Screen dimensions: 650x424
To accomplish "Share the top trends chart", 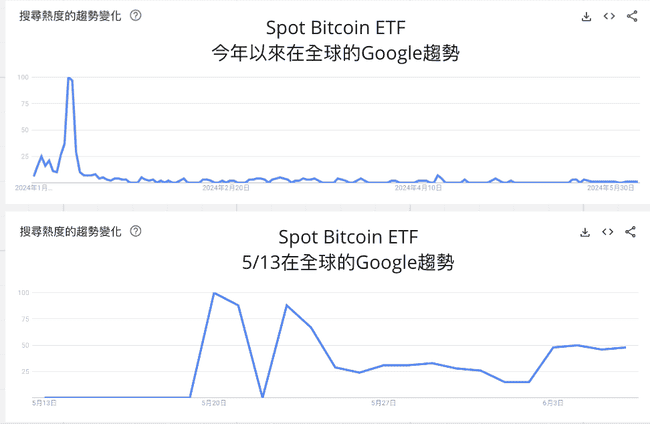I will 632,16.
